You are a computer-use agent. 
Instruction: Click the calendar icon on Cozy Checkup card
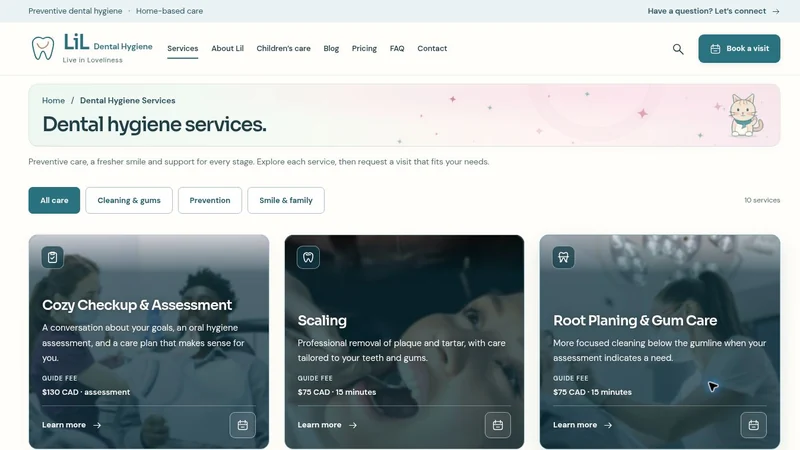(242, 425)
